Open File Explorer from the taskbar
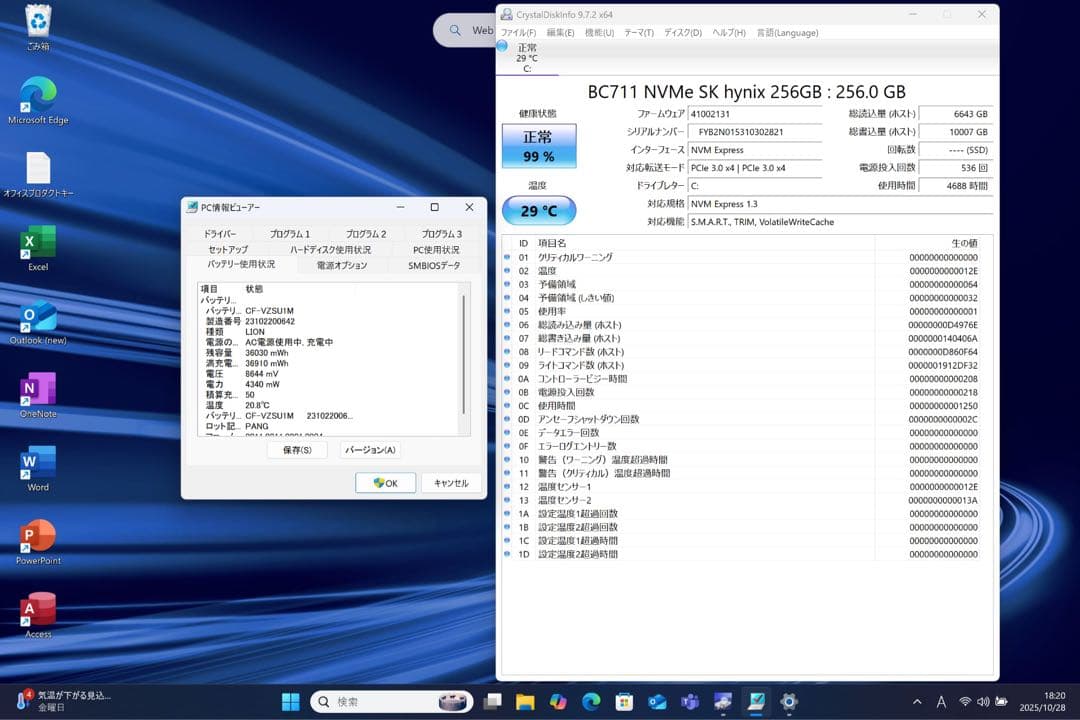Viewport: 1080px width, 720px height. tap(525, 701)
